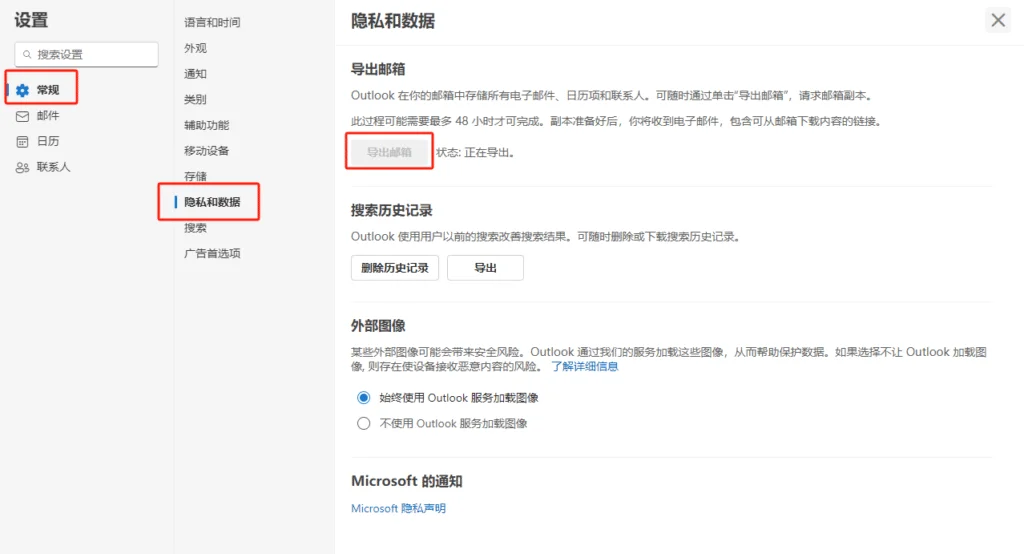Open 外观 settings section

(x=195, y=48)
